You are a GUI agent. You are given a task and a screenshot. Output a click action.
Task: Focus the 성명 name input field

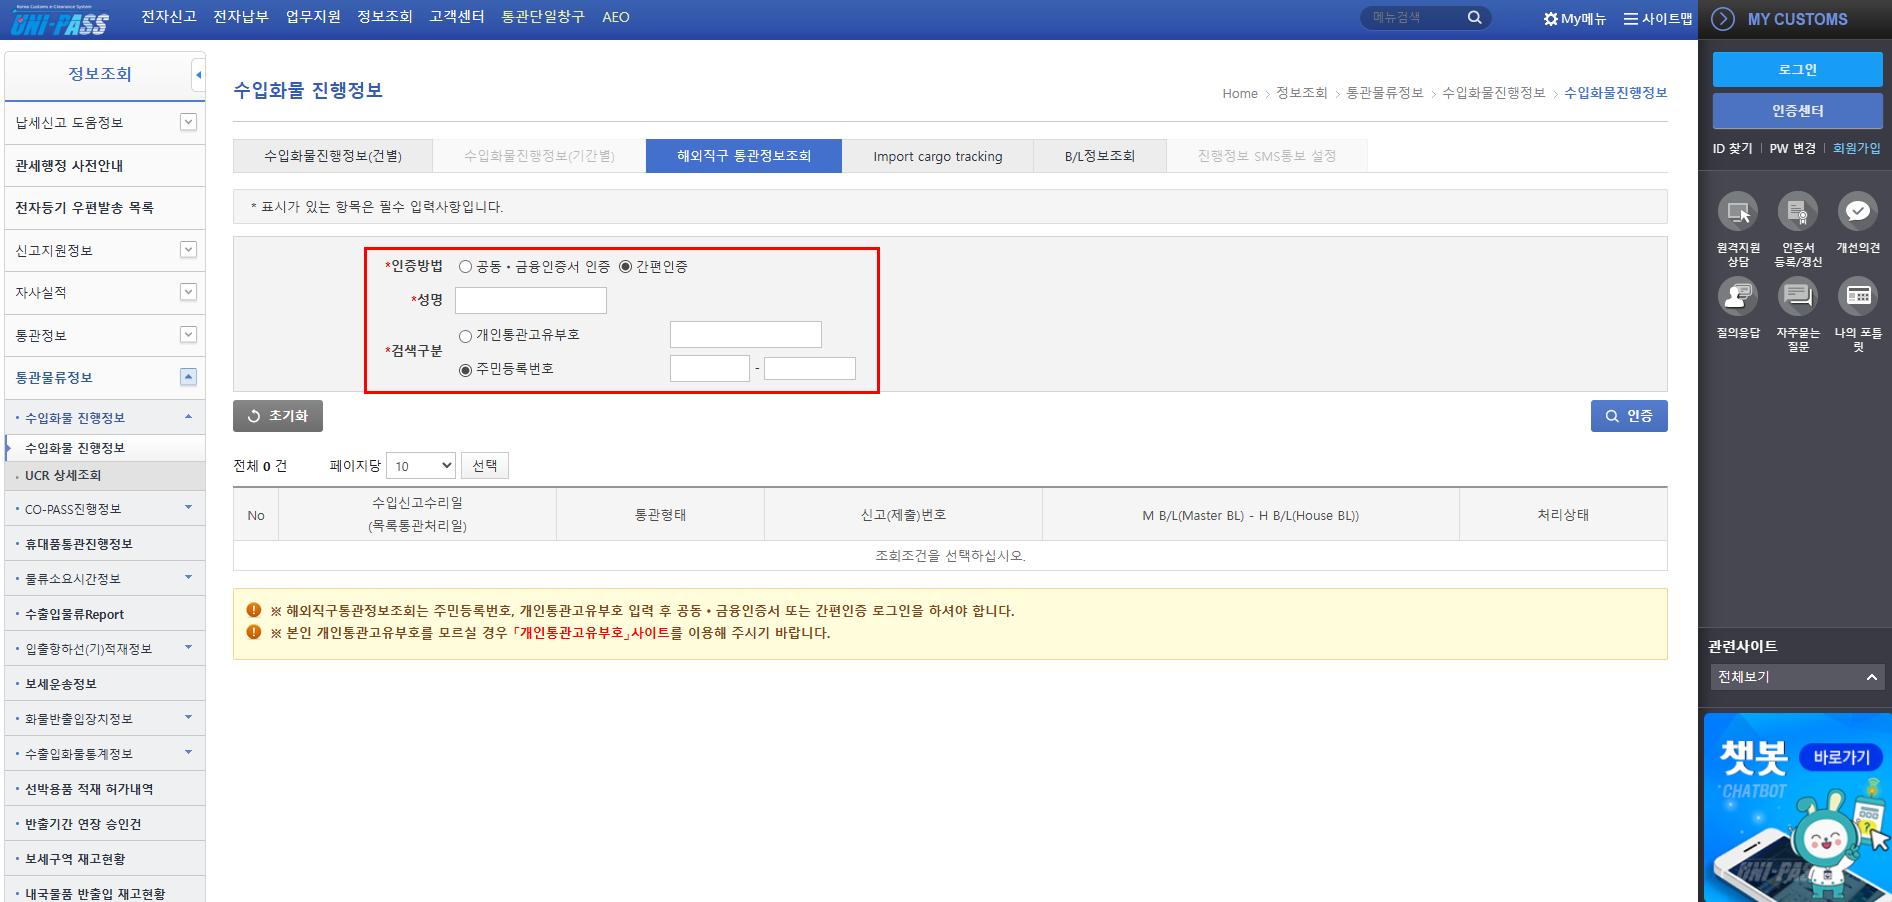tap(531, 301)
